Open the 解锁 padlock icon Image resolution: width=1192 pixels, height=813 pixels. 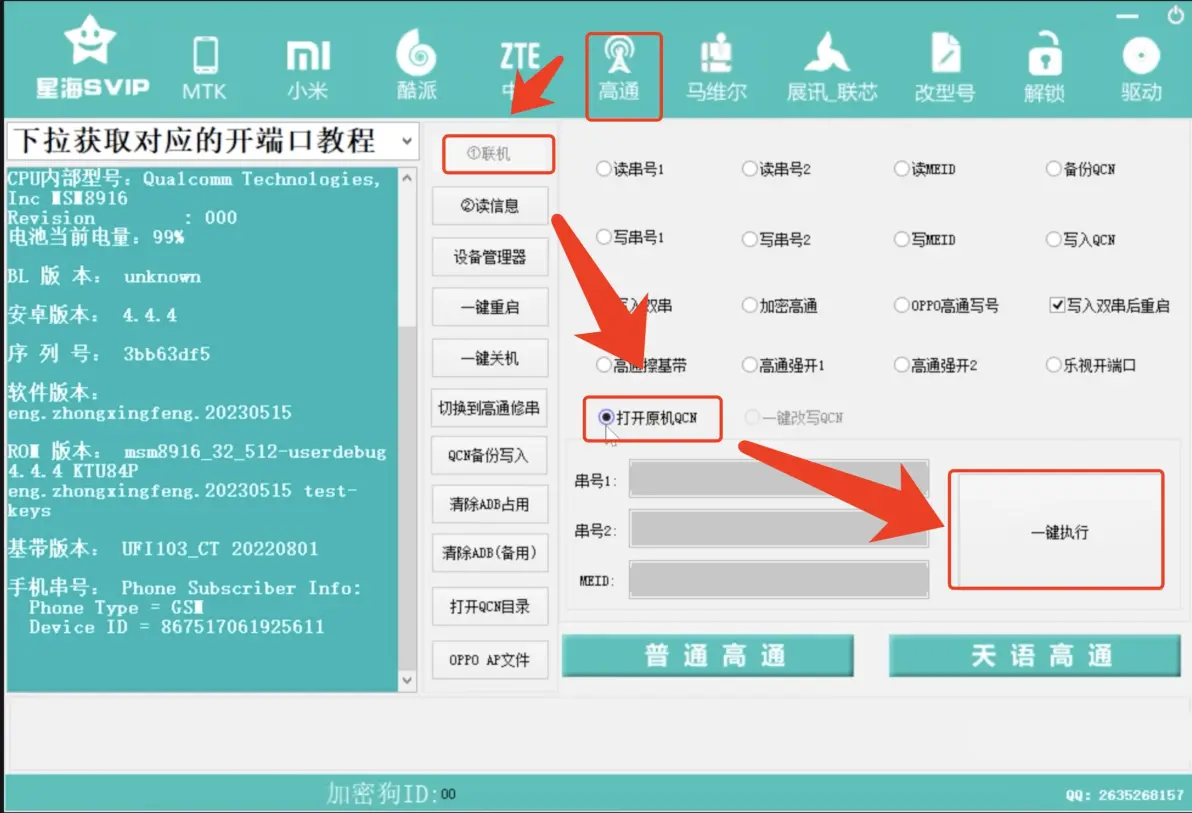tap(1044, 66)
